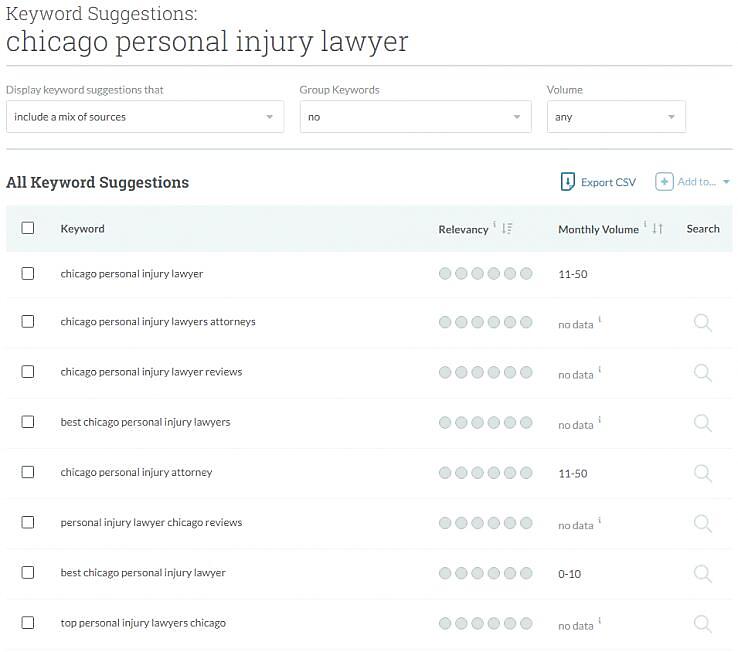
Task: Click search icon for 'chicago personal injury attorney'
Action: coord(702,472)
